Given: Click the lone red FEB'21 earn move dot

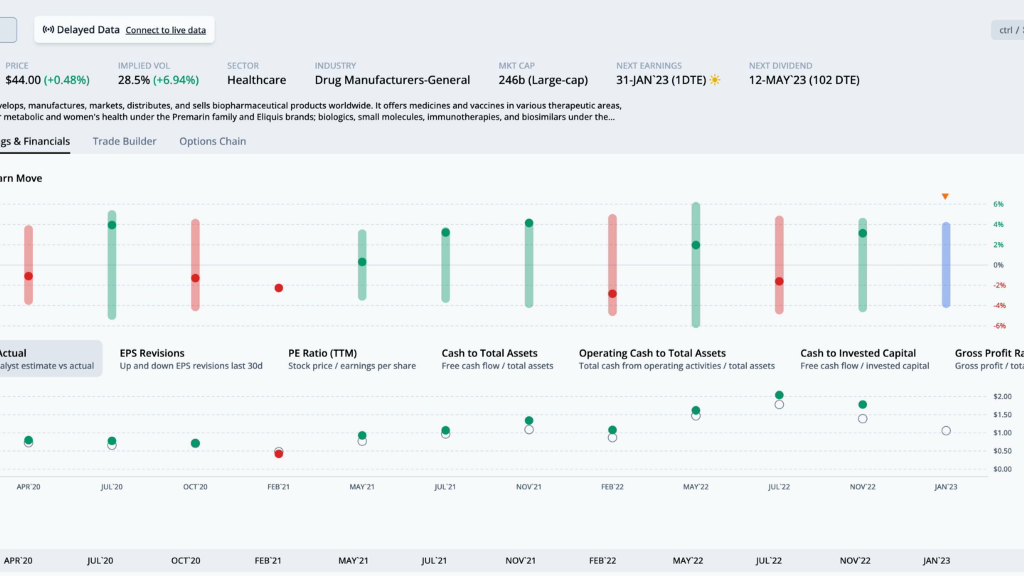Looking at the screenshot, I should click(279, 288).
